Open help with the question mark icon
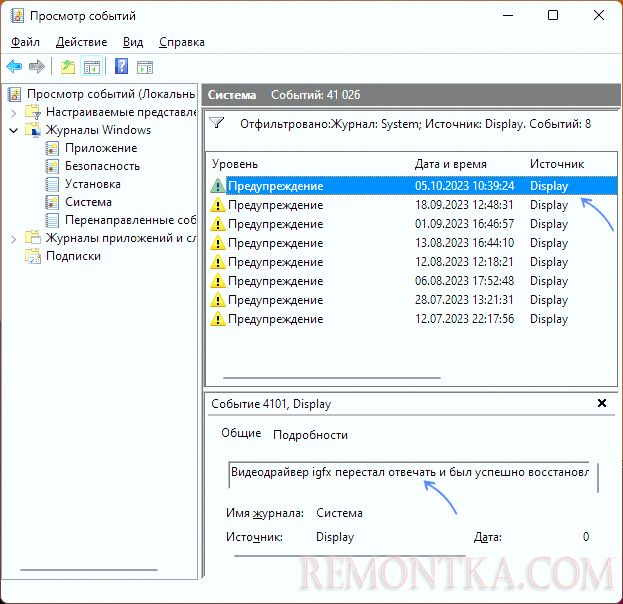The image size is (623, 604). [122, 66]
